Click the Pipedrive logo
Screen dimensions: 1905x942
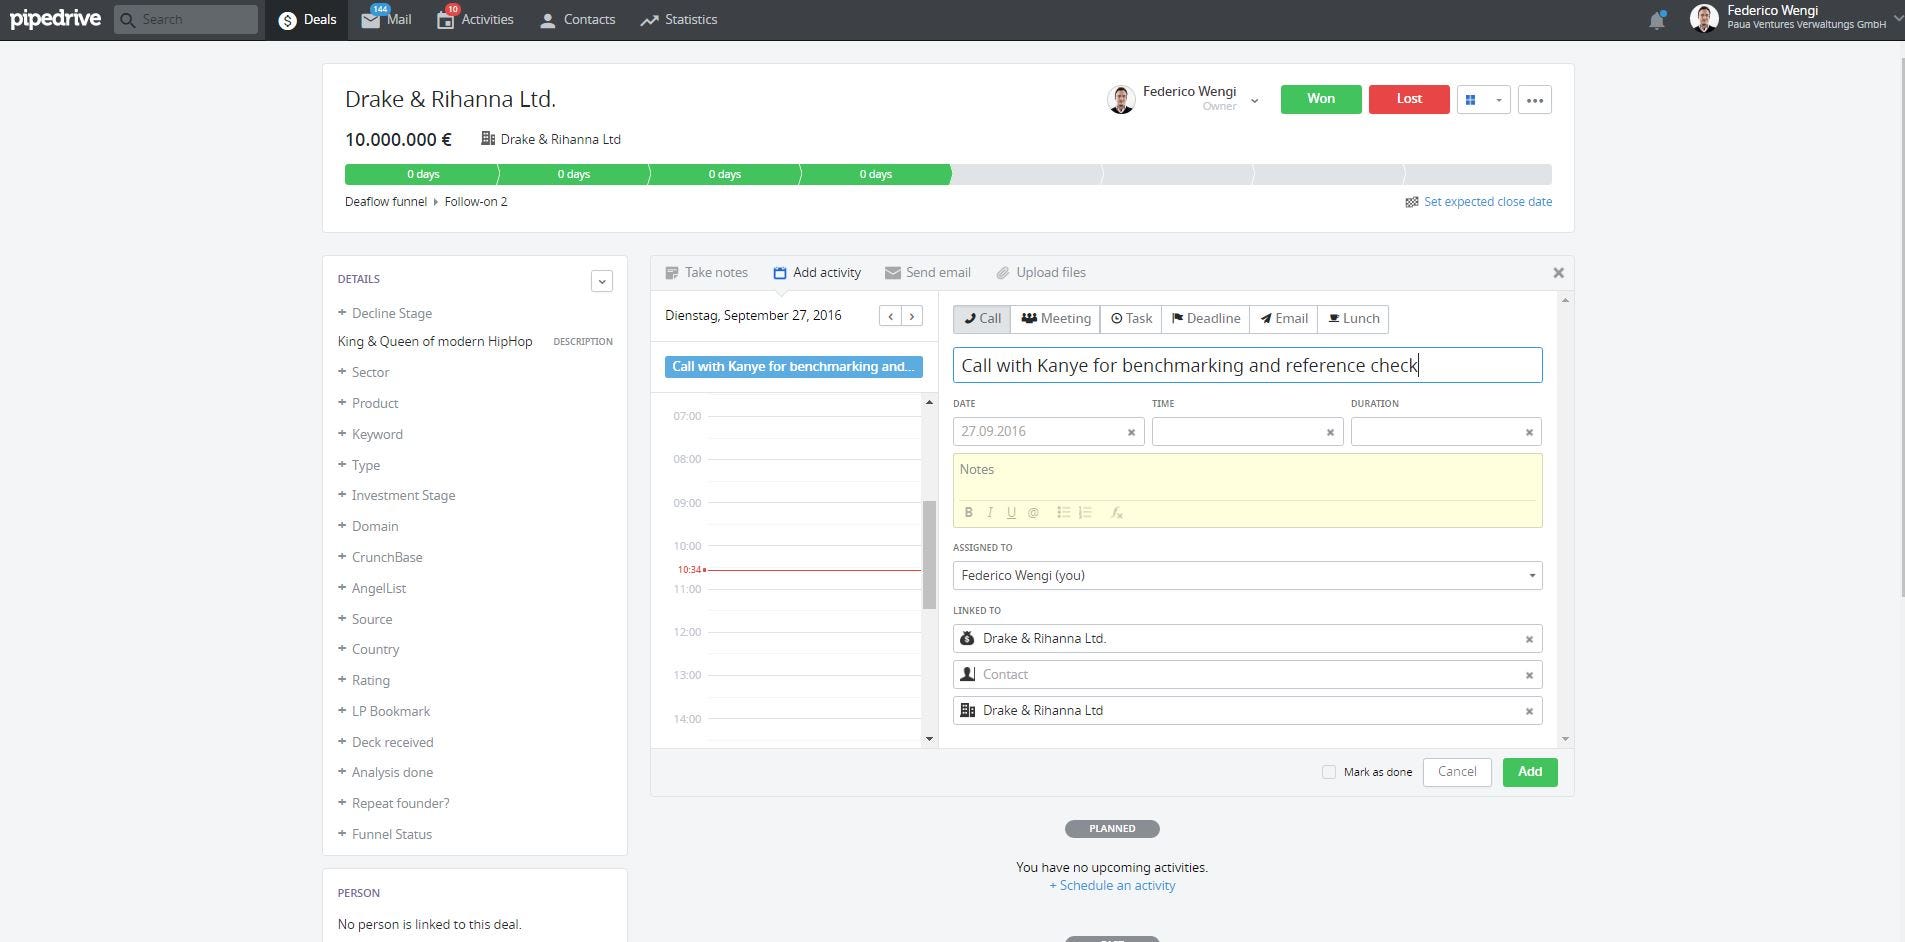click(x=55, y=19)
